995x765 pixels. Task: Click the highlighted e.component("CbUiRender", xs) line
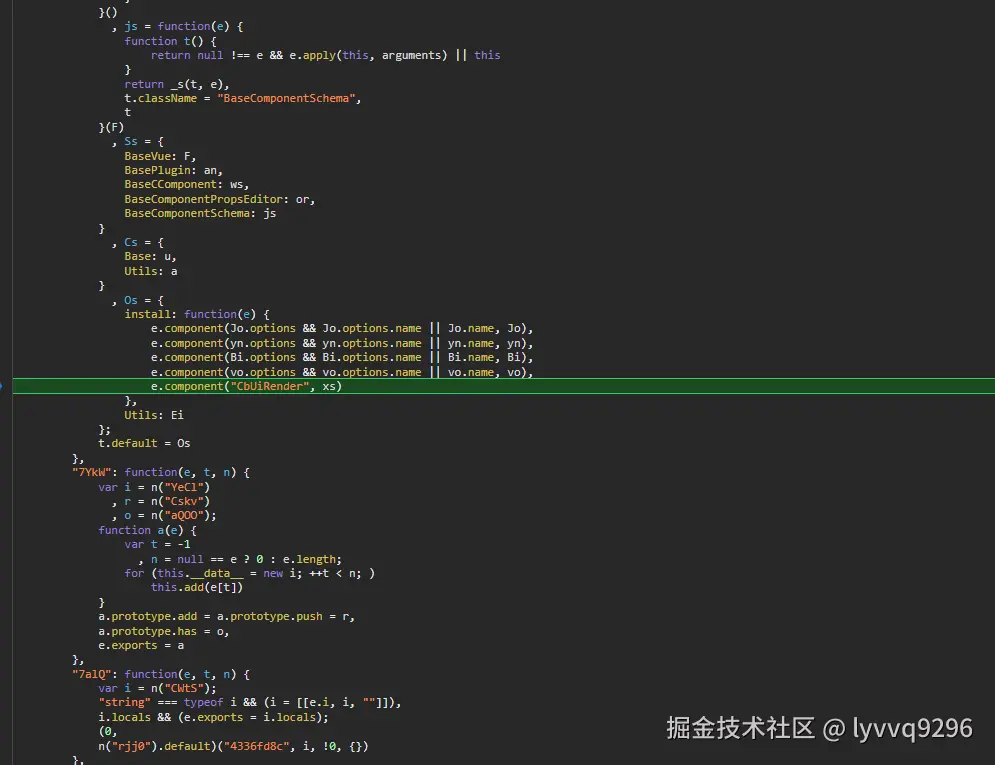(504, 386)
